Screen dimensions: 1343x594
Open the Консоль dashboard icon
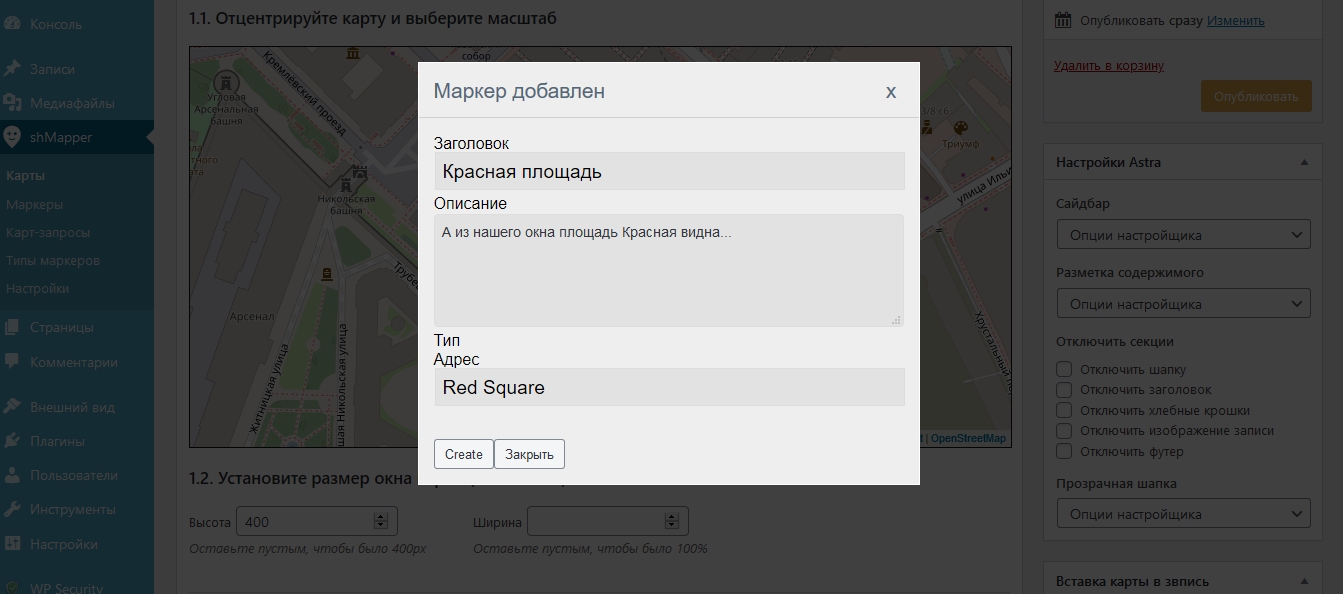tap(14, 23)
